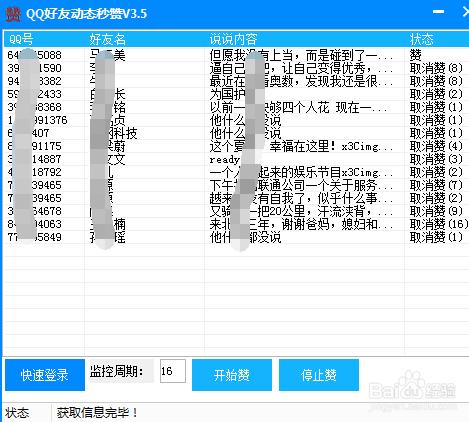Viewport: 469px width, 422px height.
Task: Select the QQ number ending in 5849
Action: (35, 237)
